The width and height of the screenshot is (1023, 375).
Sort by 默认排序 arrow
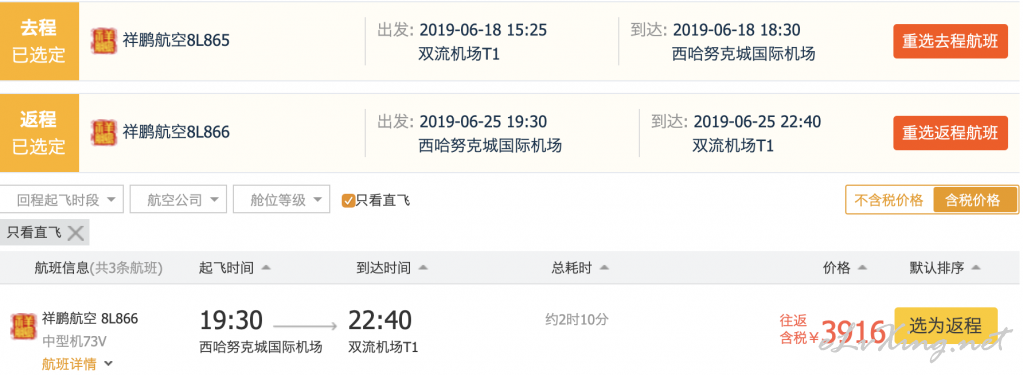(x=976, y=268)
